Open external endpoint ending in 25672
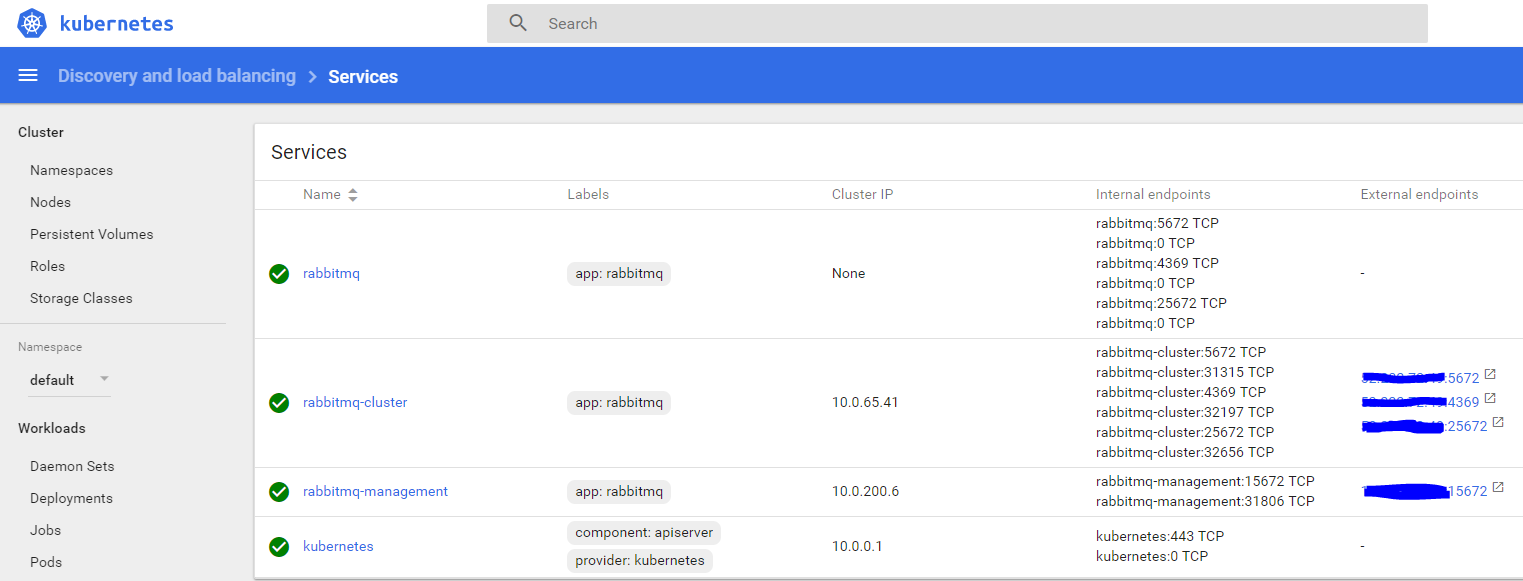The width and height of the screenshot is (1523, 581). 1424,426
